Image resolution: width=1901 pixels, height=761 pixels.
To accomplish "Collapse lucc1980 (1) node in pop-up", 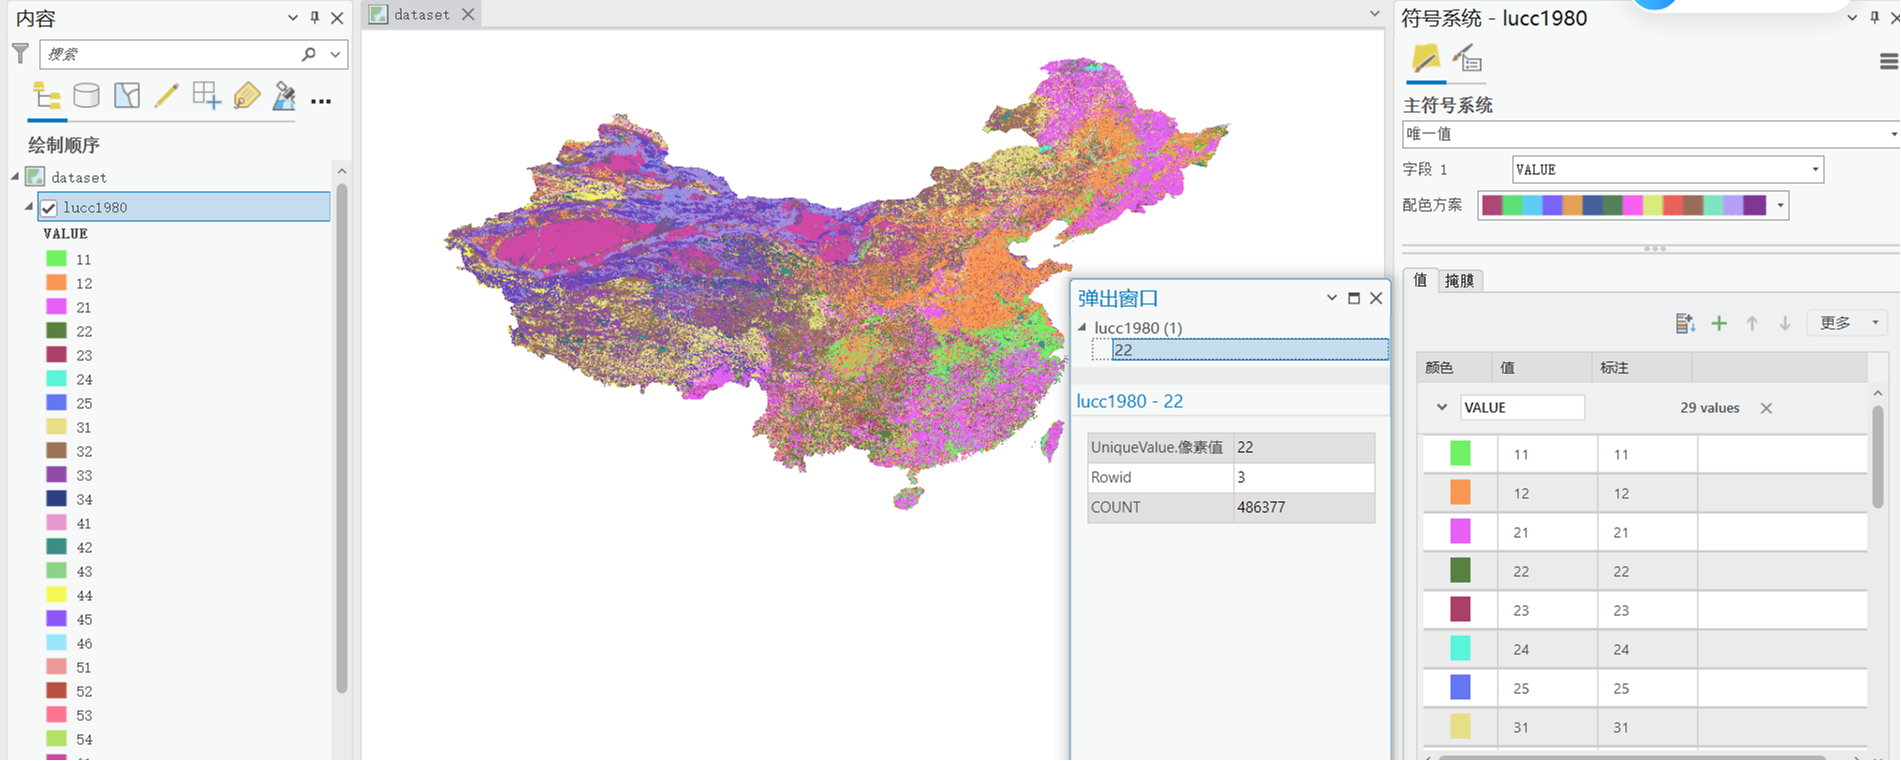I will [x=1082, y=327].
